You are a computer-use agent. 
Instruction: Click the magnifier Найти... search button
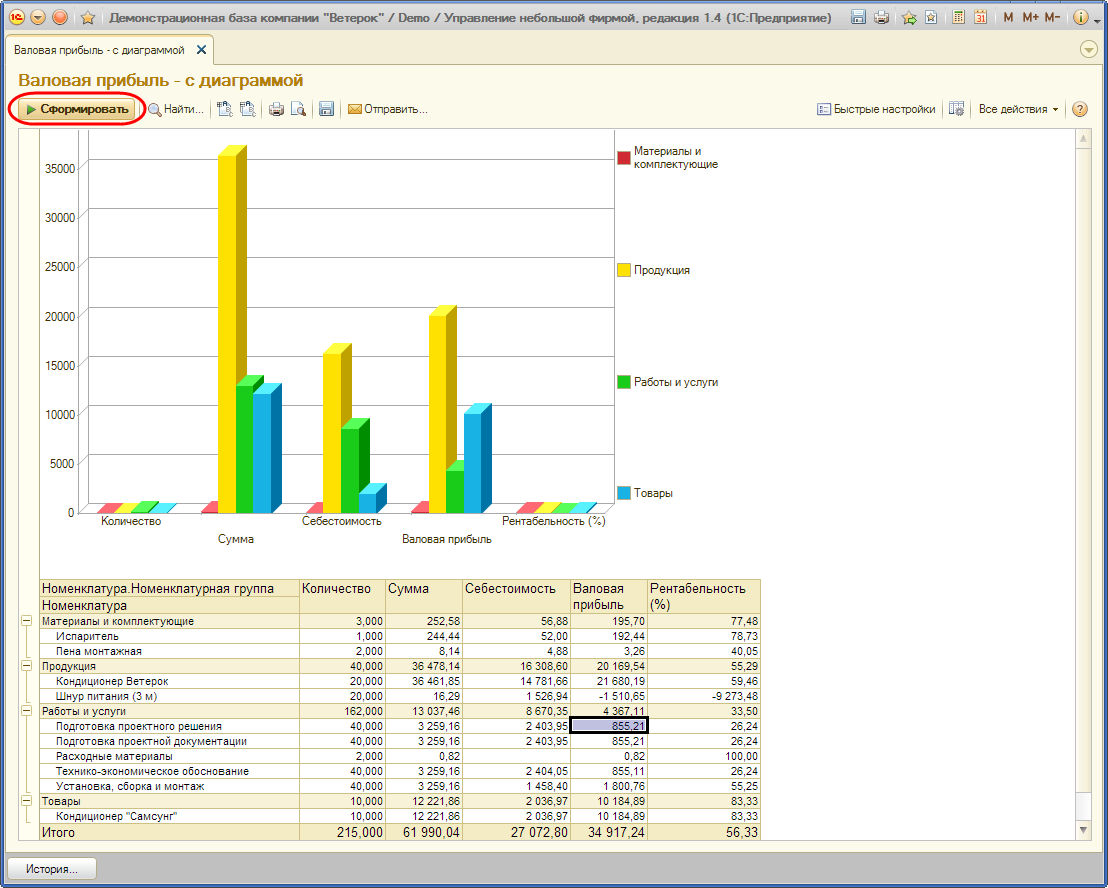point(175,109)
